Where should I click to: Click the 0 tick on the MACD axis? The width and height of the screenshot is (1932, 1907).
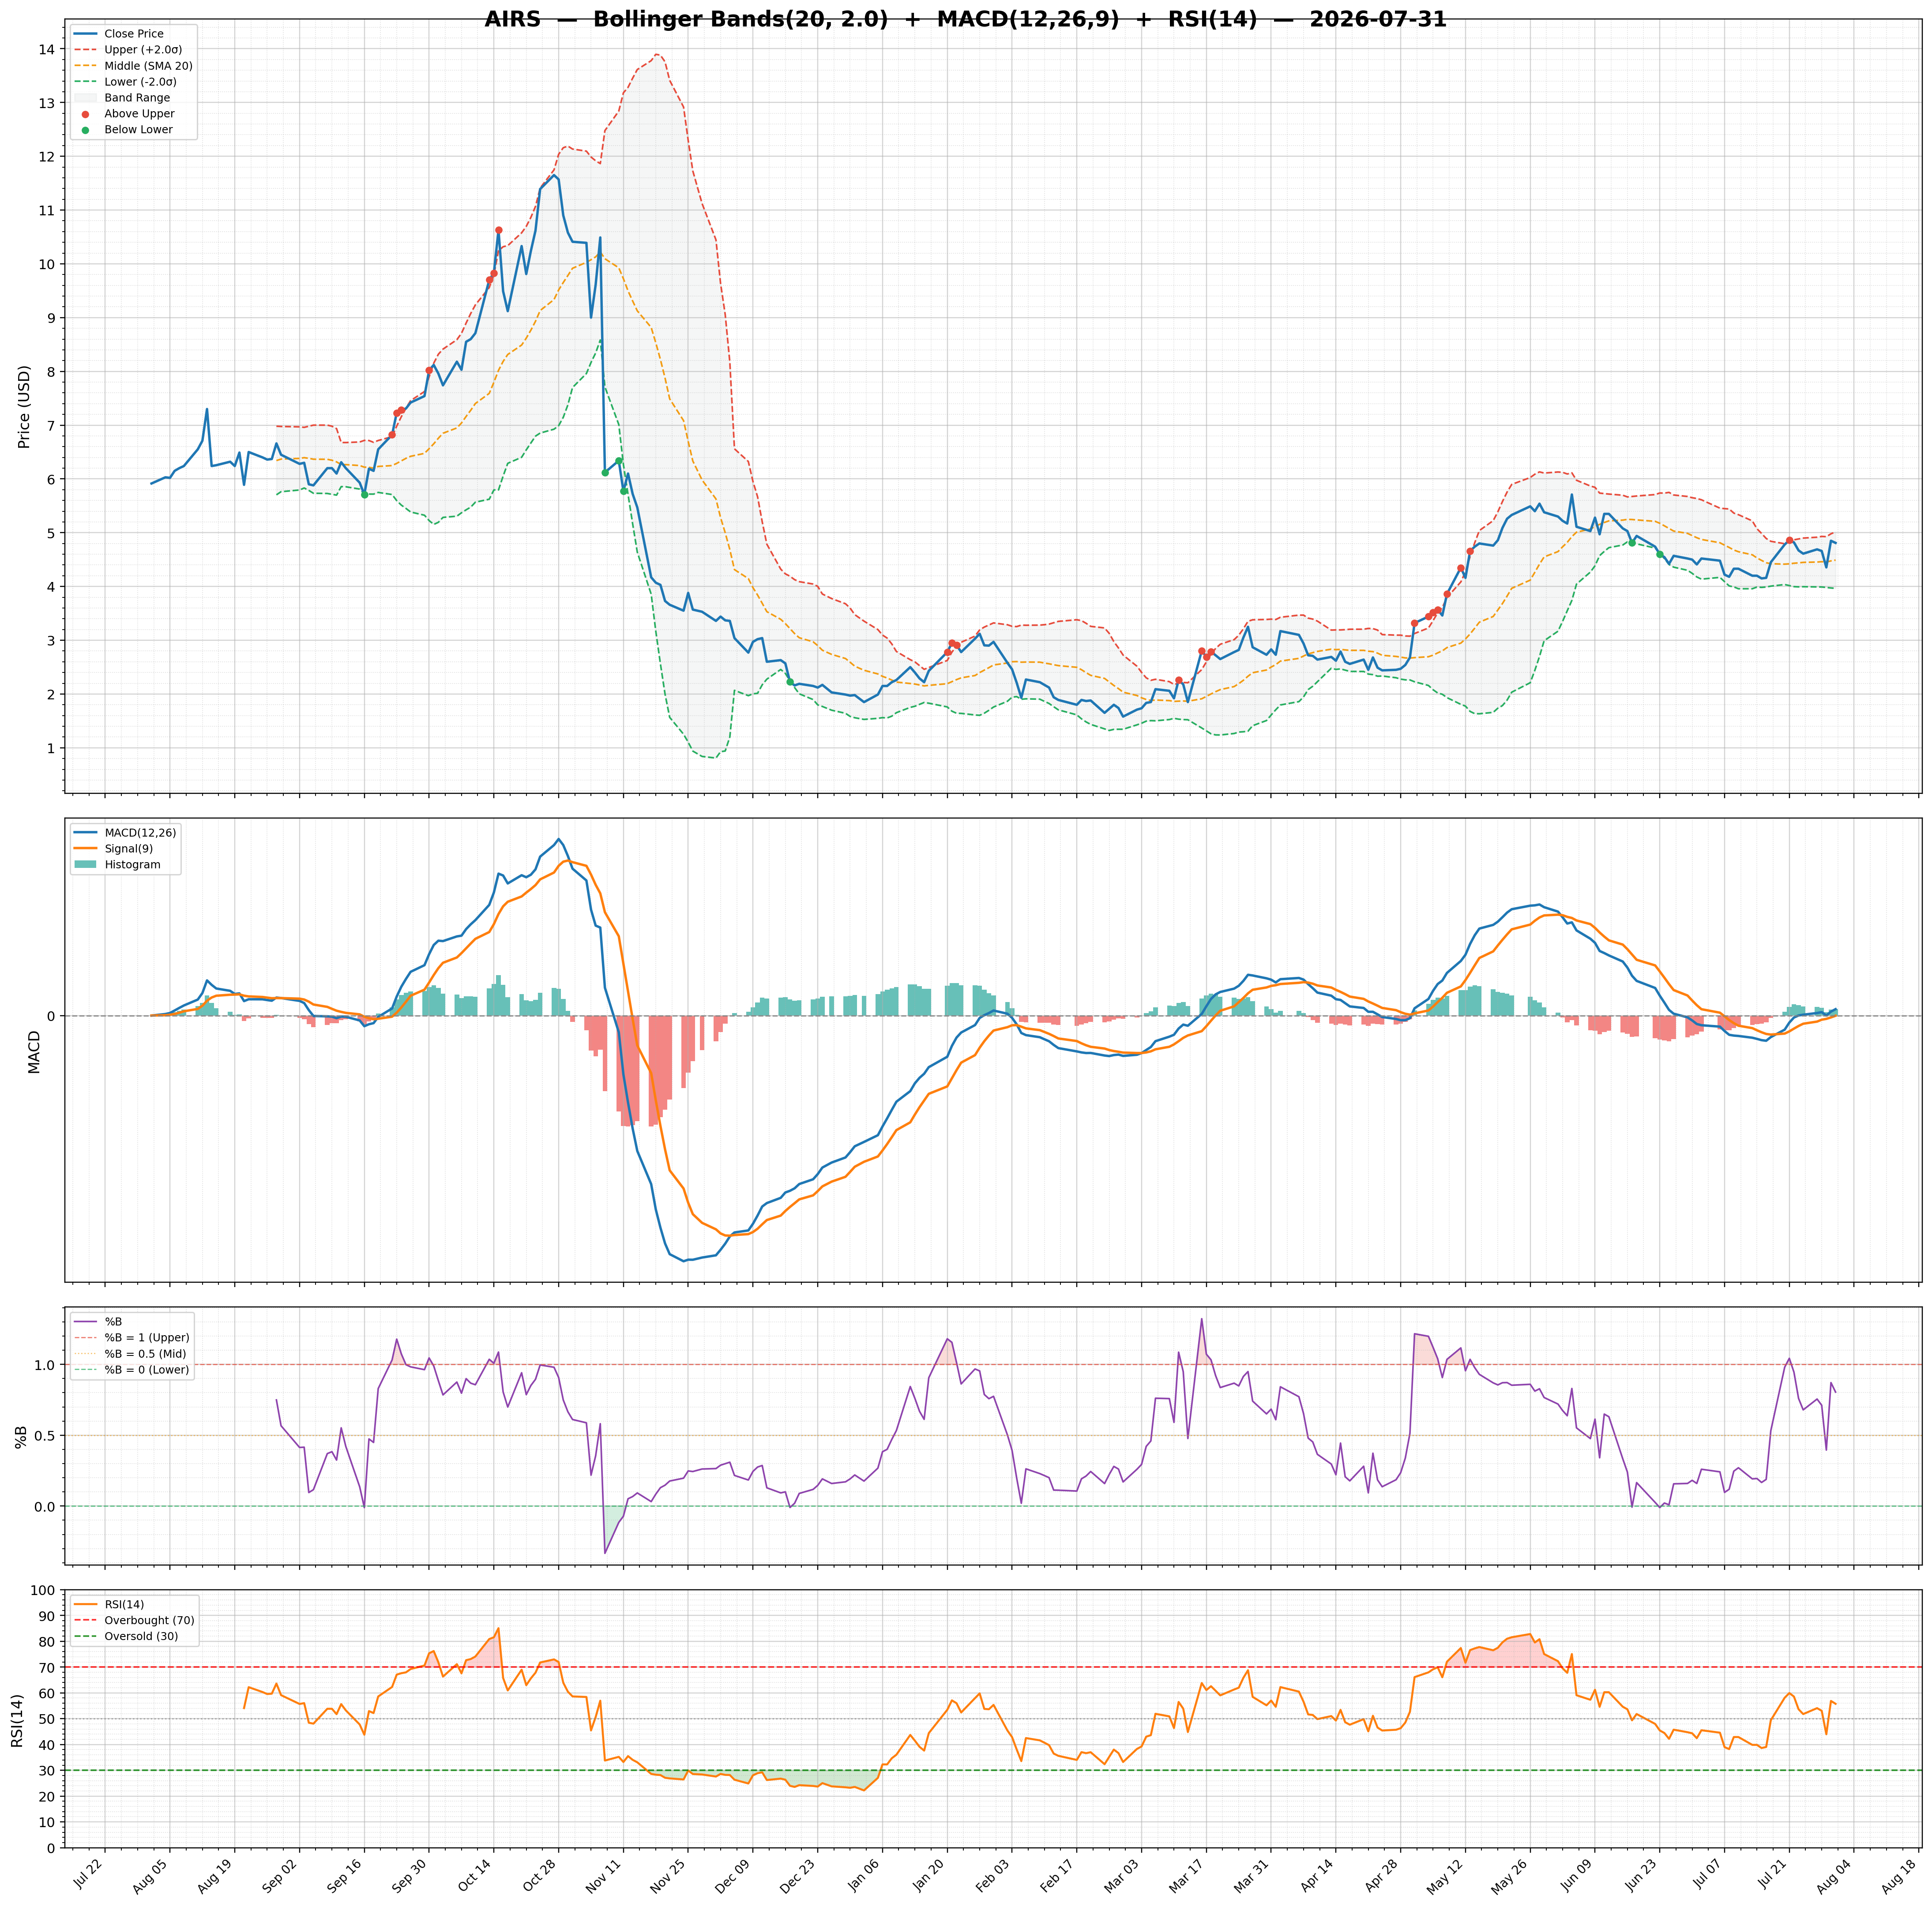[51, 1016]
